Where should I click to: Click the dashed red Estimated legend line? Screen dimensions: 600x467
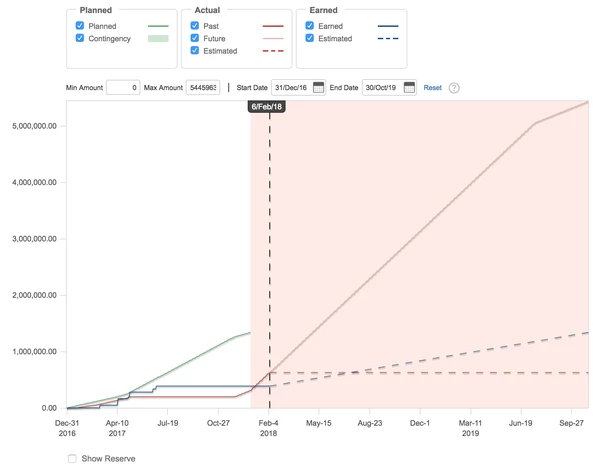point(273,51)
